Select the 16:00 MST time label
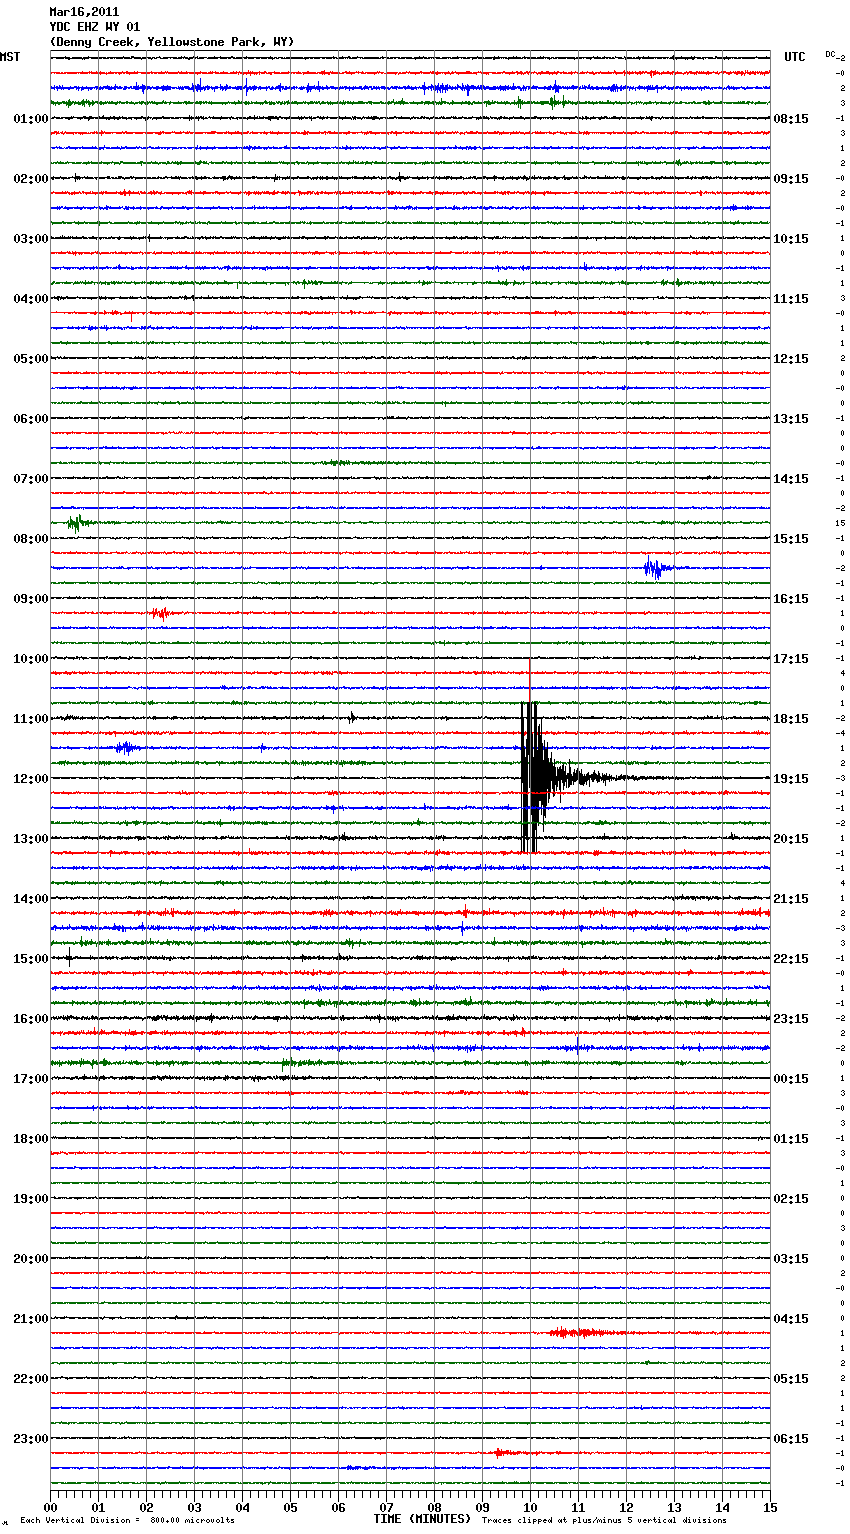850x1534 pixels. click(x=31, y=1019)
